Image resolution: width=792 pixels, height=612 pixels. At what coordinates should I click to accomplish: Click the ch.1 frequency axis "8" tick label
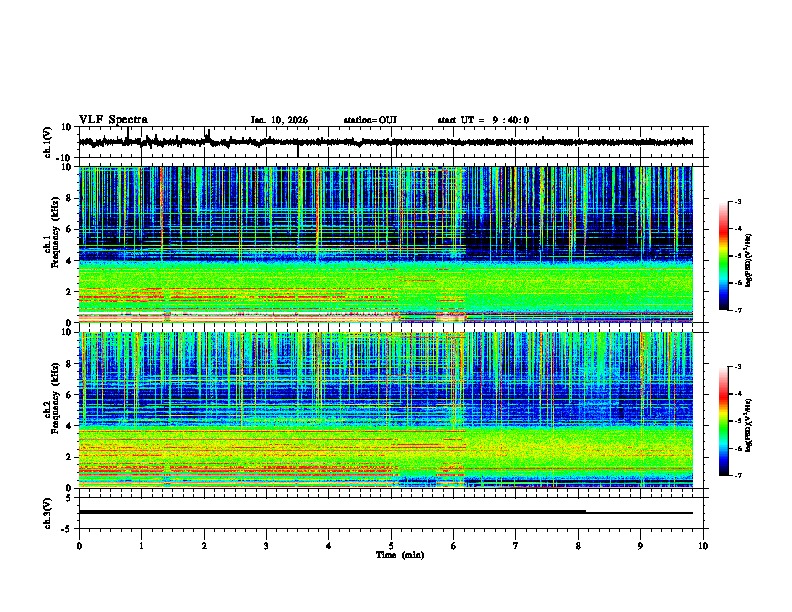pyautogui.click(x=69, y=198)
